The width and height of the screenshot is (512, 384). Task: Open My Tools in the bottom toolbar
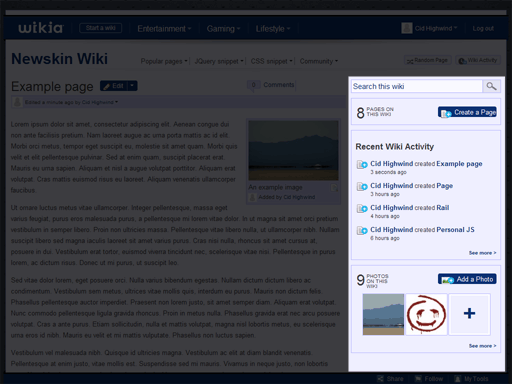tap(471, 379)
